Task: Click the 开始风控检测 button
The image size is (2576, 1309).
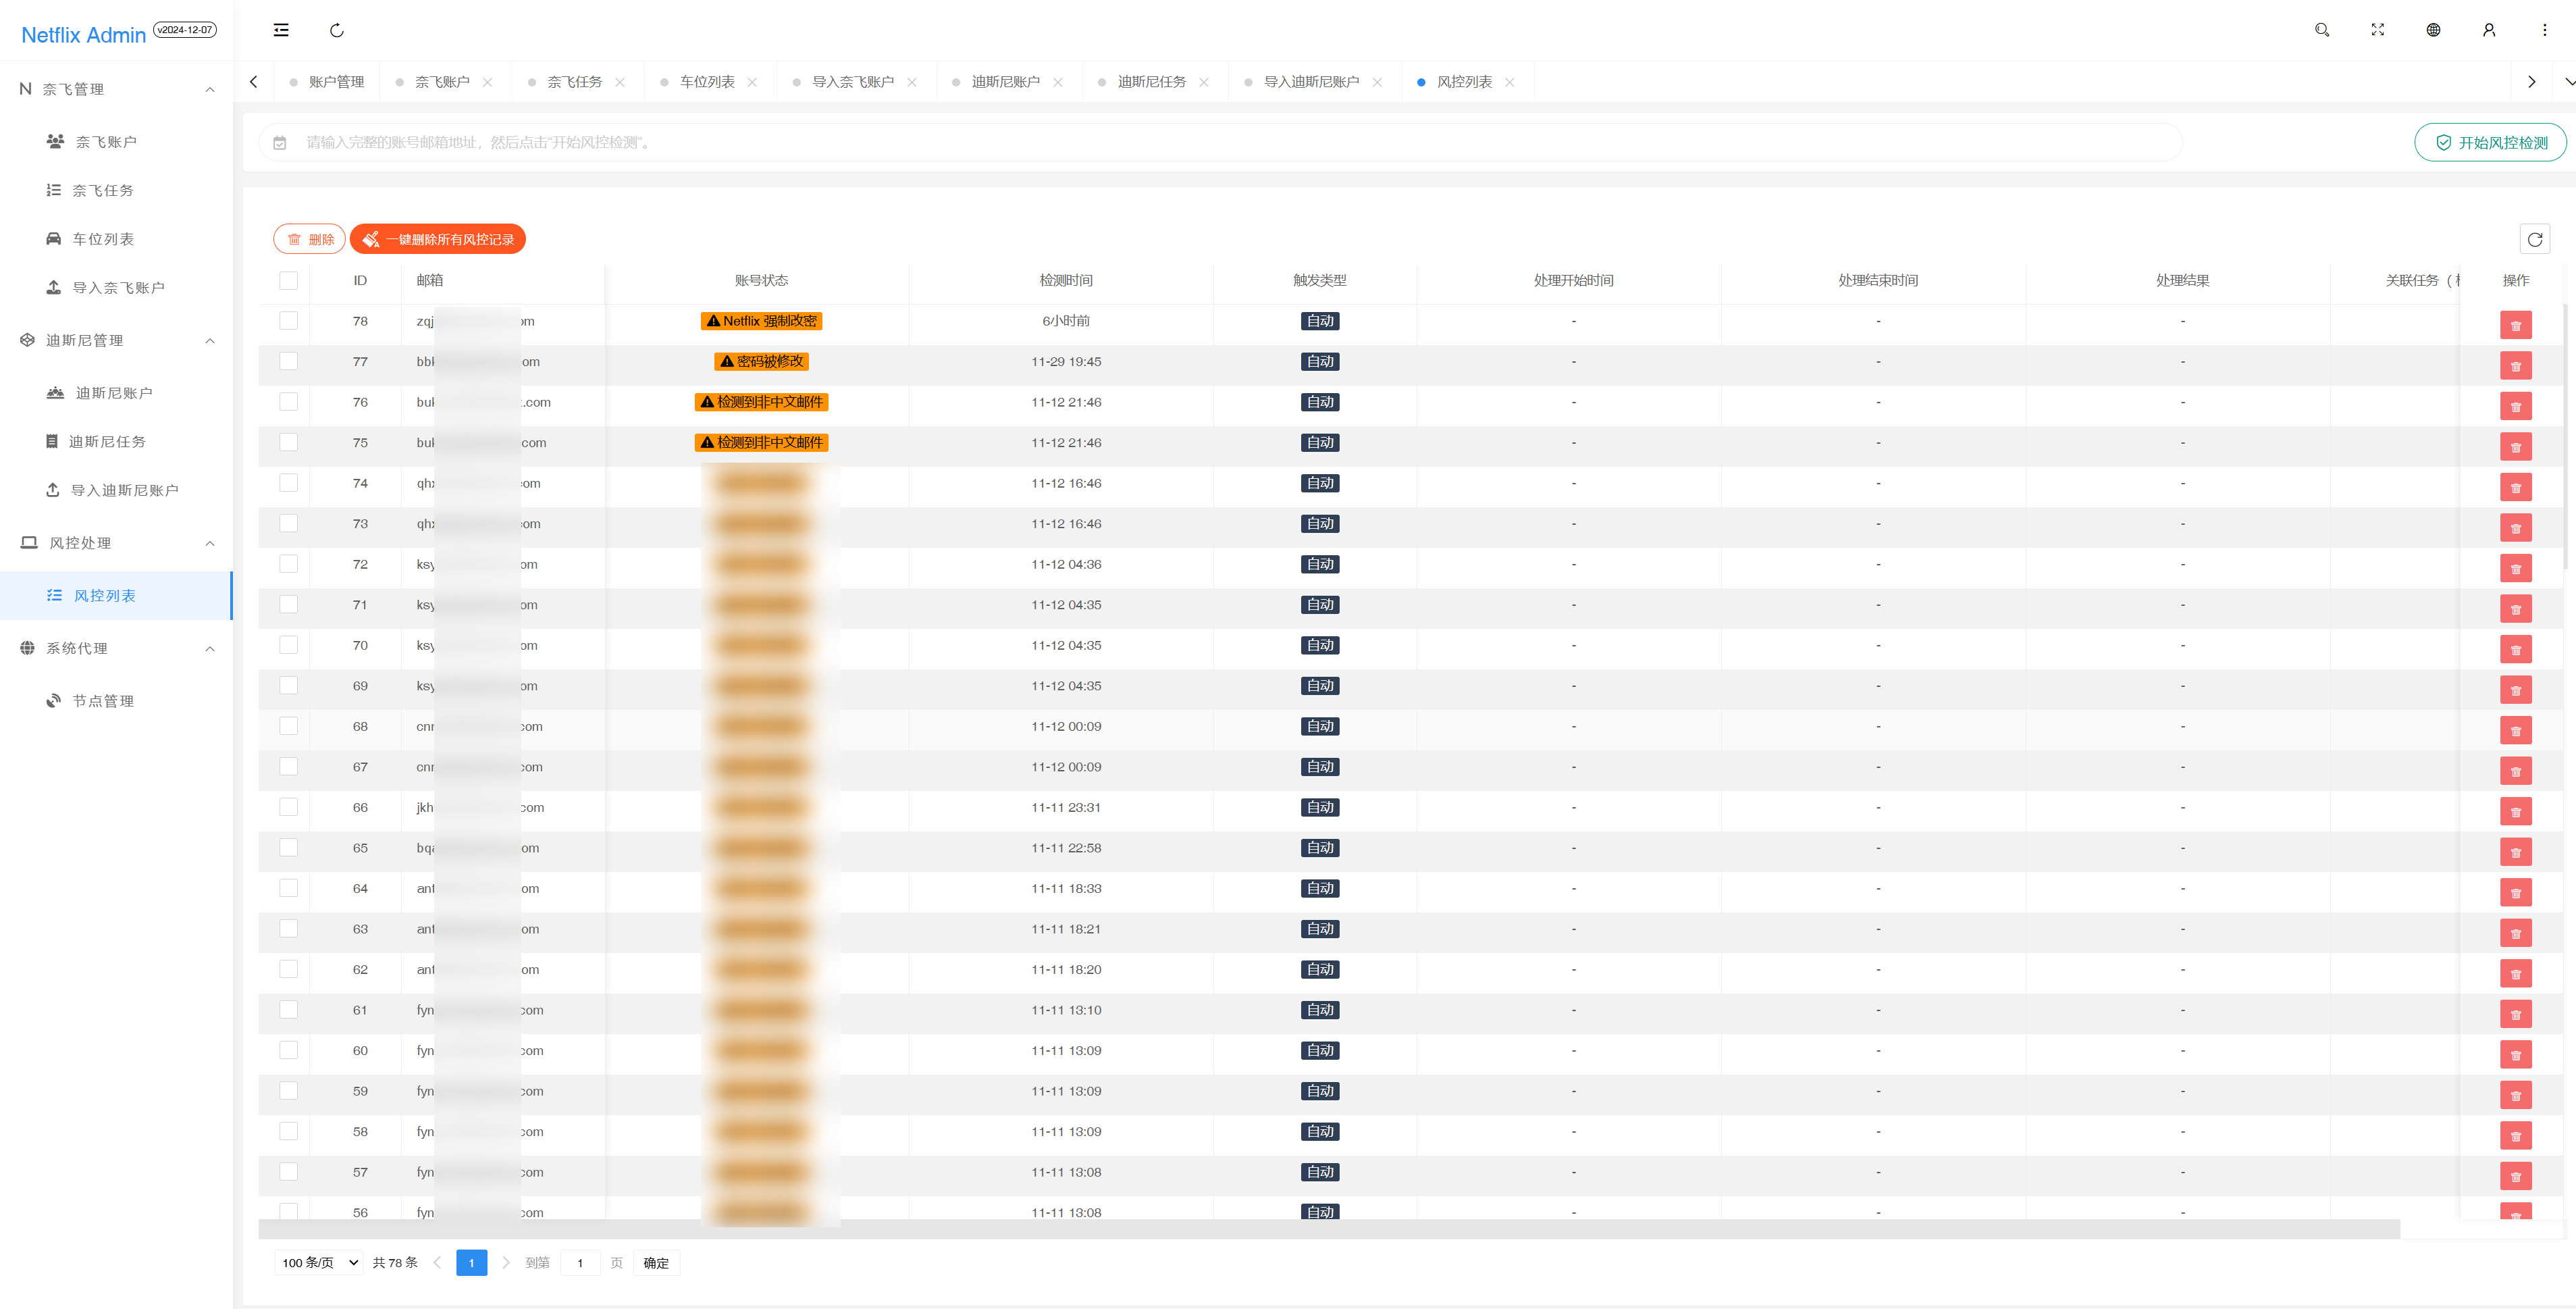Action: tap(2490, 142)
